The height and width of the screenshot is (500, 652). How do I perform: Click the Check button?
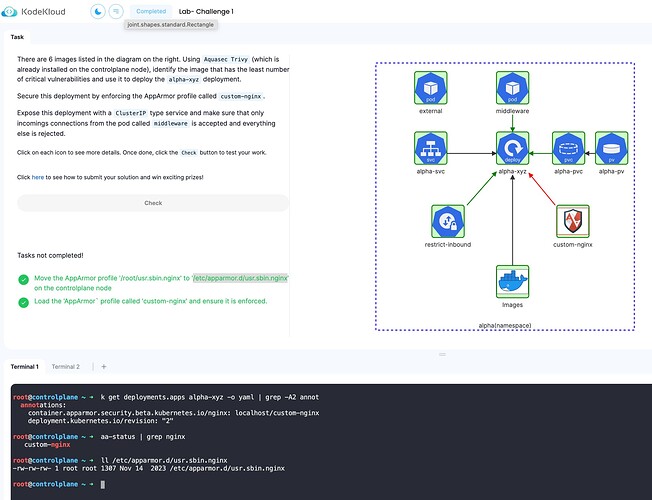click(153, 203)
